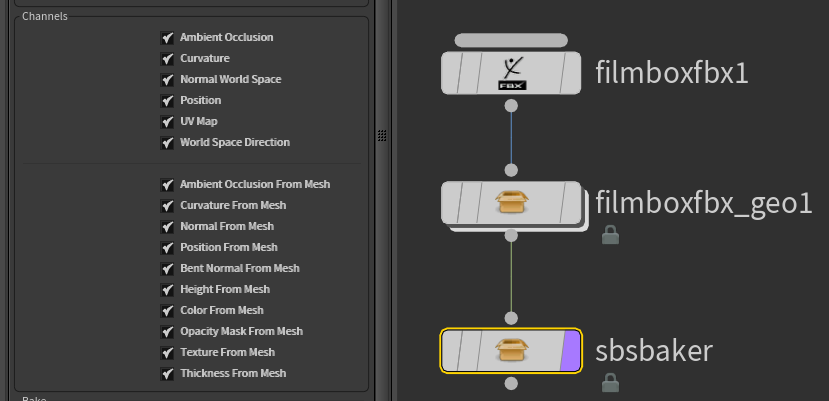The height and width of the screenshot is (401, 829).
Task: Select the green wire above sbsbaker
Action: click(x=511, y=277)
